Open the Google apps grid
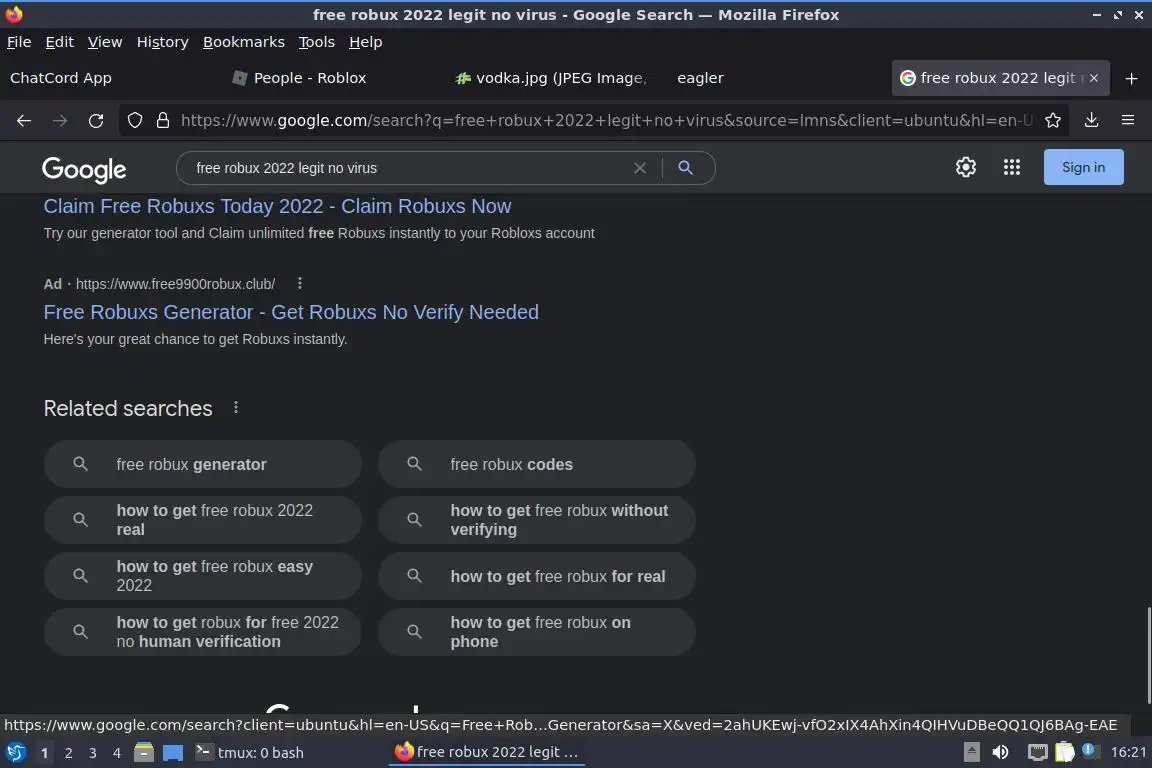The height and width of the screenshot is (768, 1152). (x=1012, y=167)
